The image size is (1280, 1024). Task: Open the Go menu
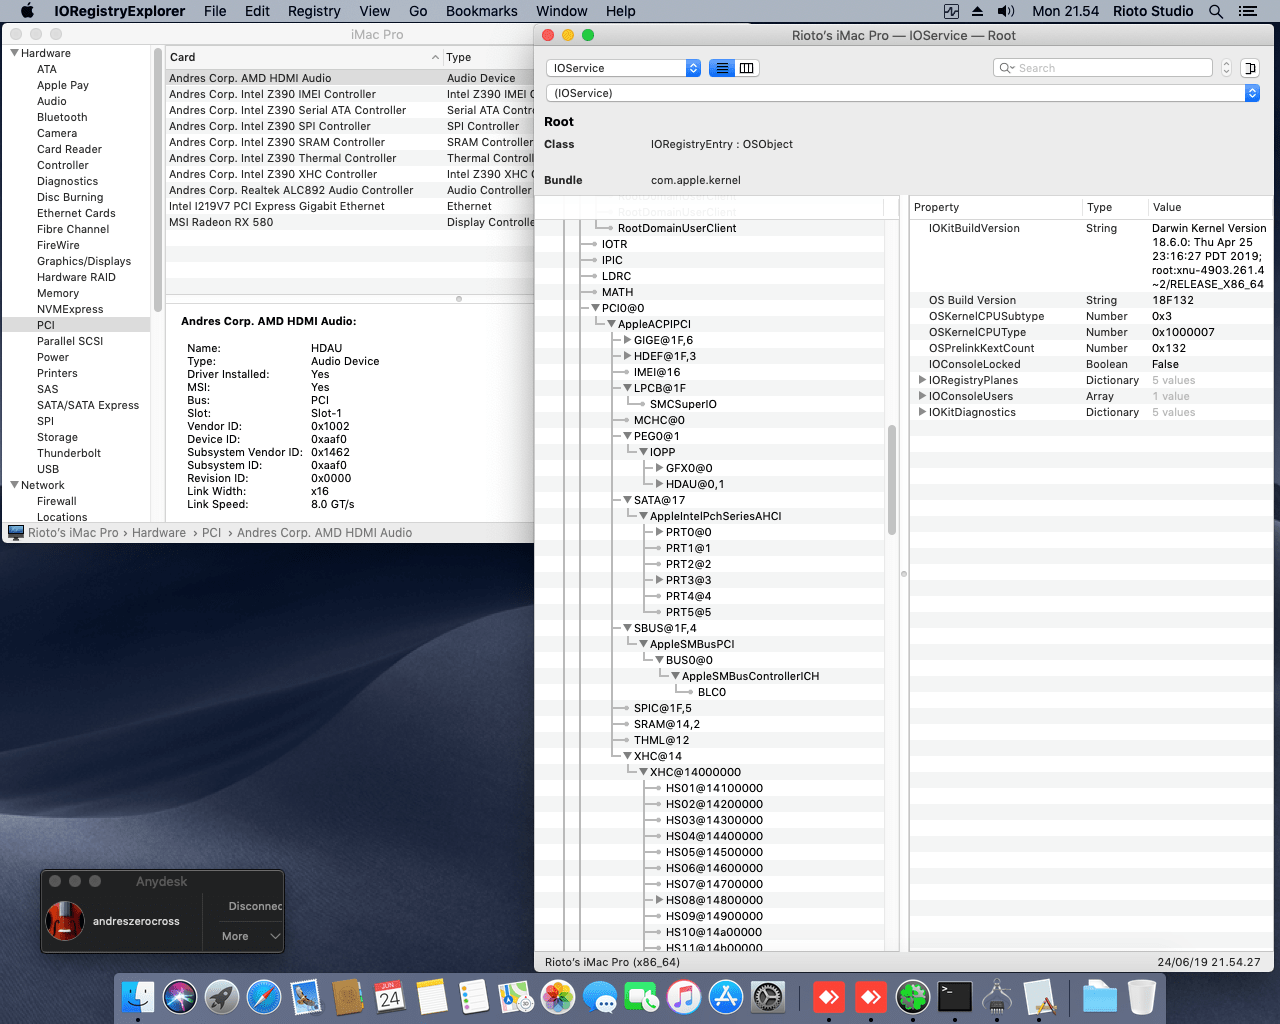(x=418, y=11)
